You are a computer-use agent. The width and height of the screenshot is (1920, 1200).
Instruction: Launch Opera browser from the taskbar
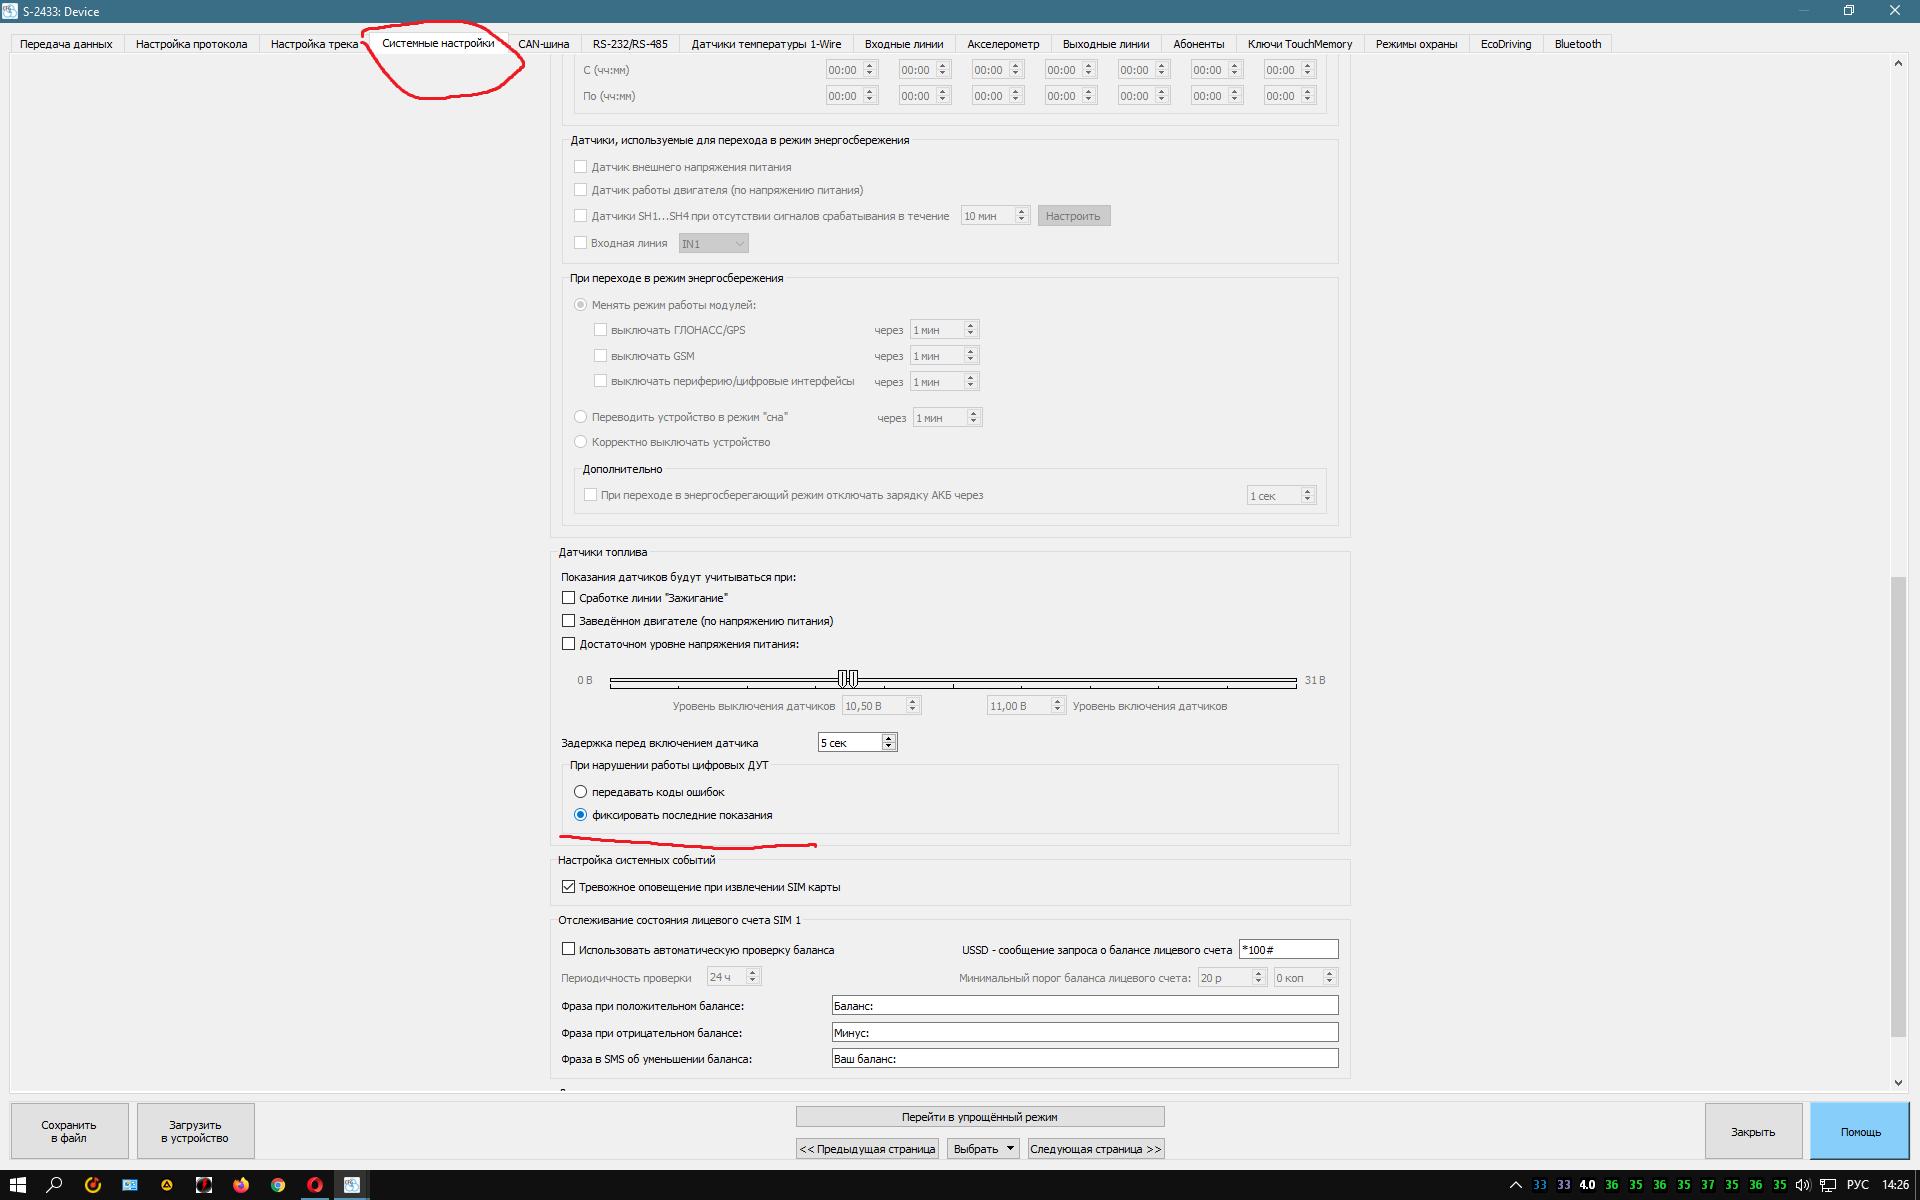pos(315,1185)
